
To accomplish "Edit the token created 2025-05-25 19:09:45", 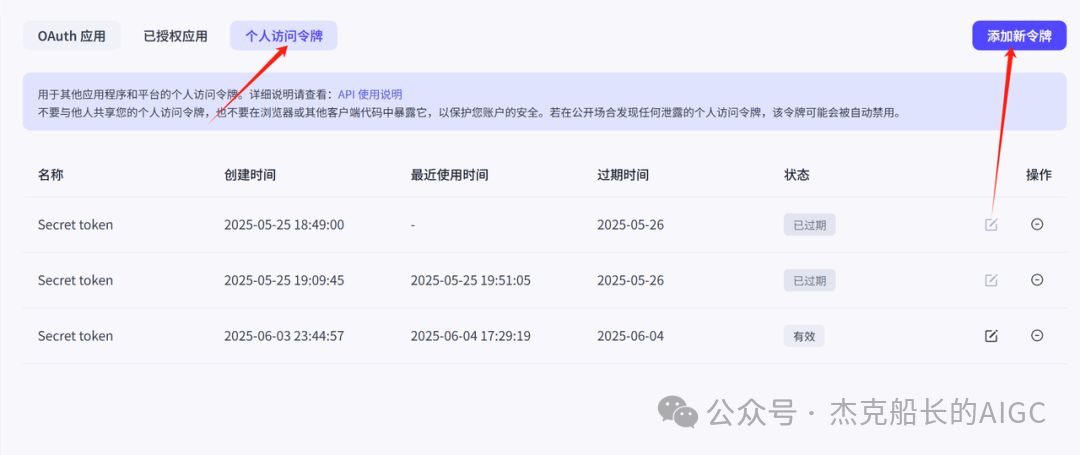I will point(991,280).
